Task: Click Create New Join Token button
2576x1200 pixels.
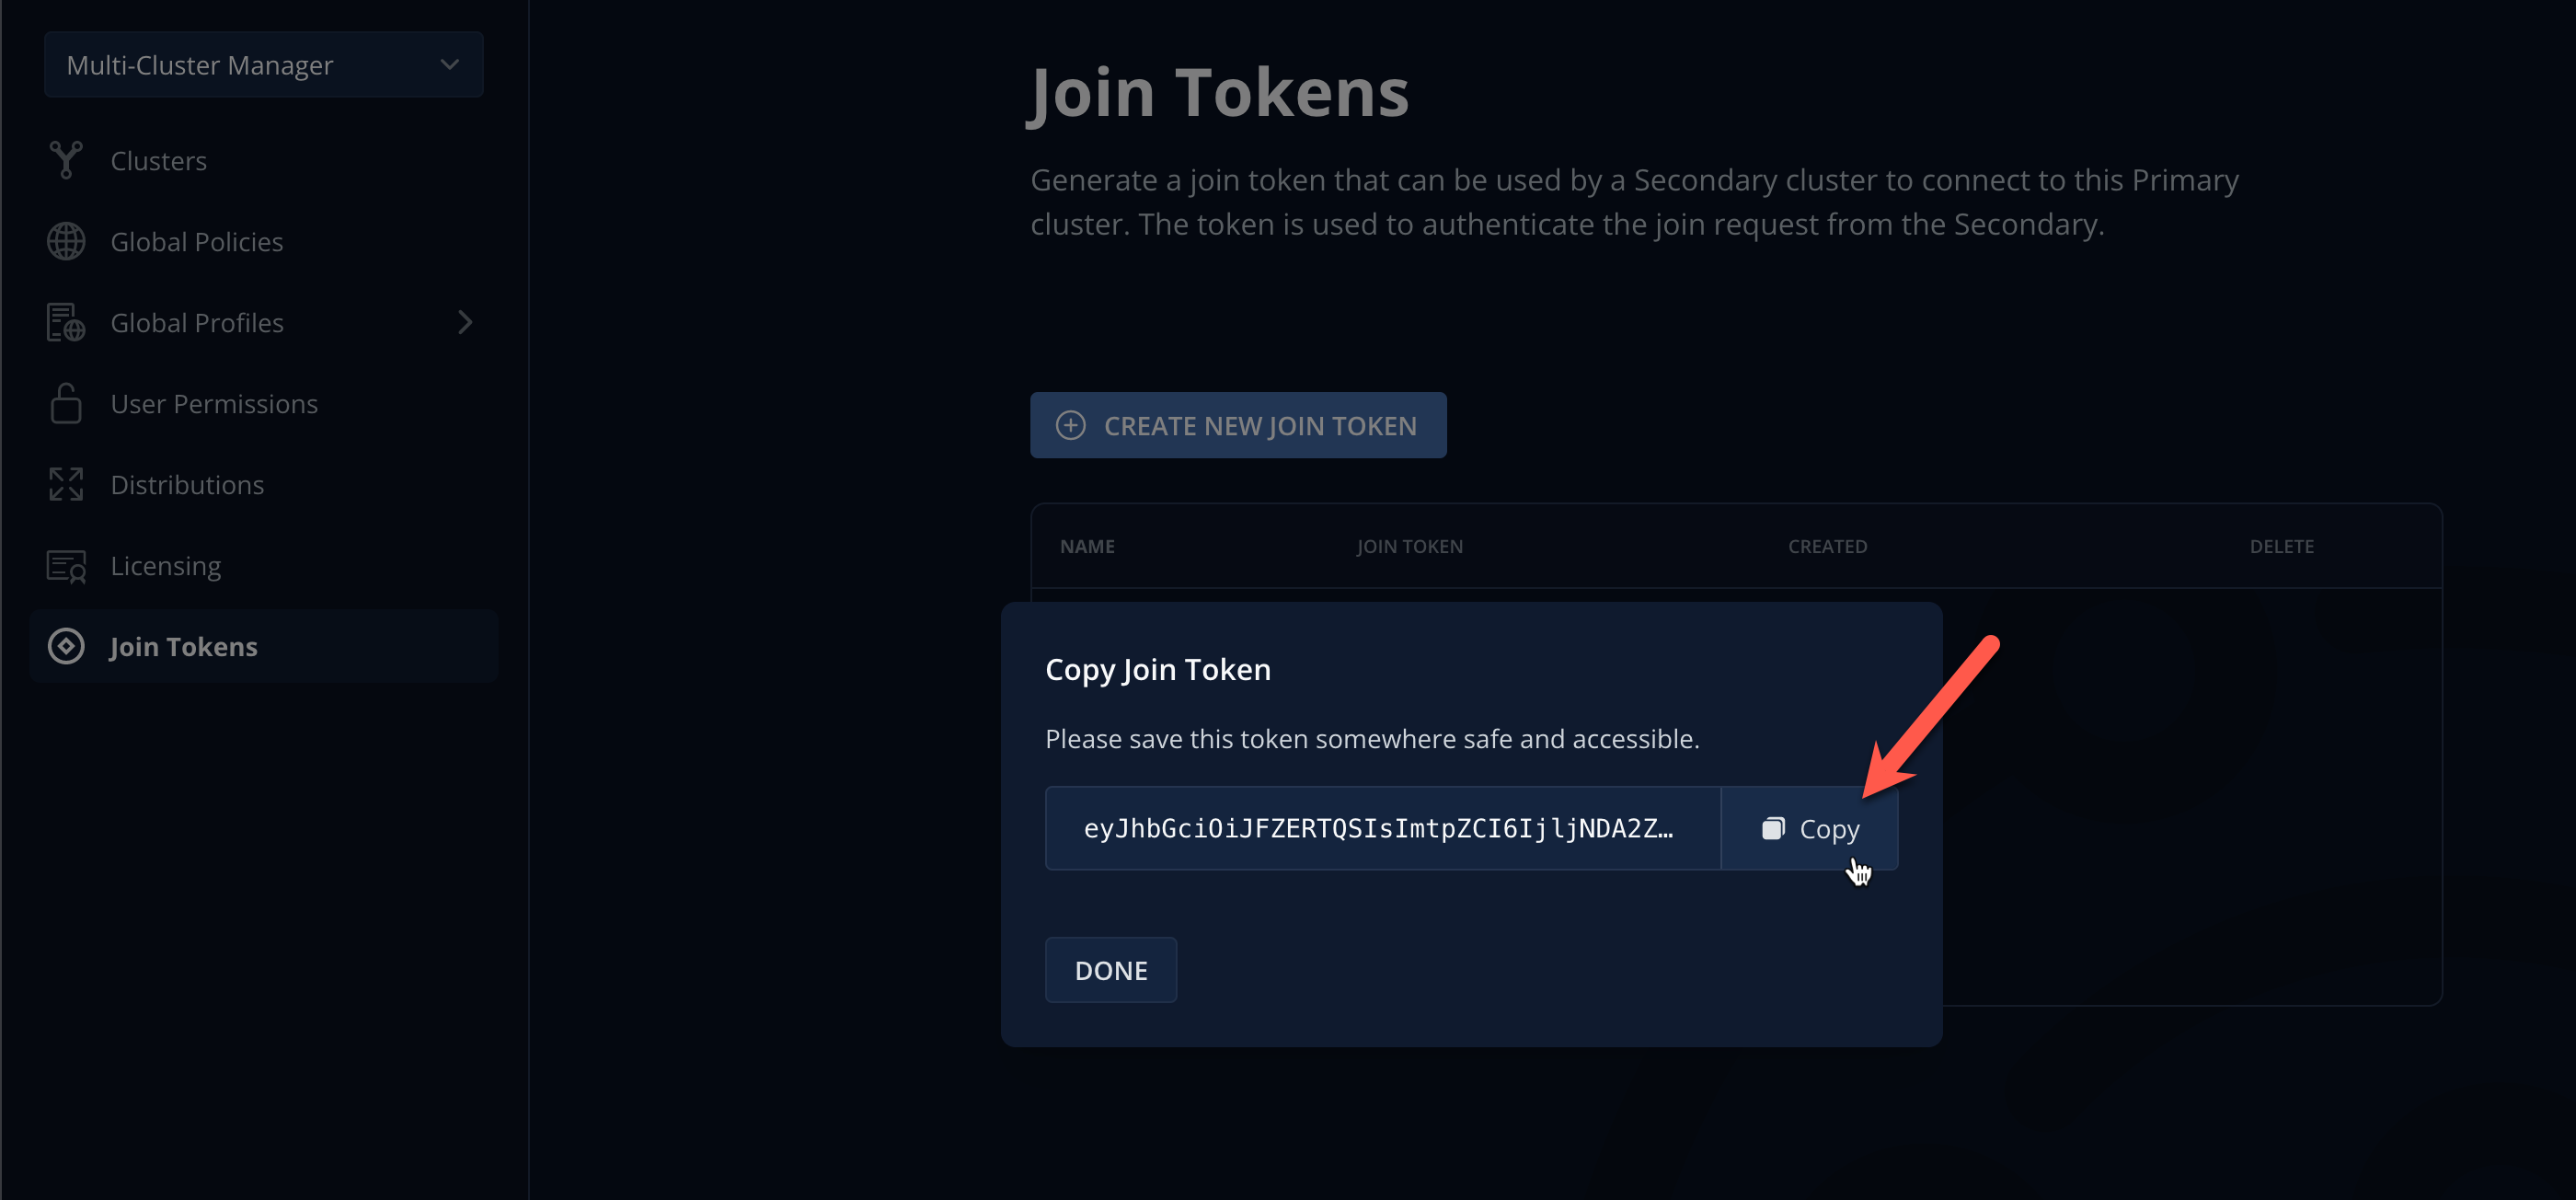Action: [1237, 425]
